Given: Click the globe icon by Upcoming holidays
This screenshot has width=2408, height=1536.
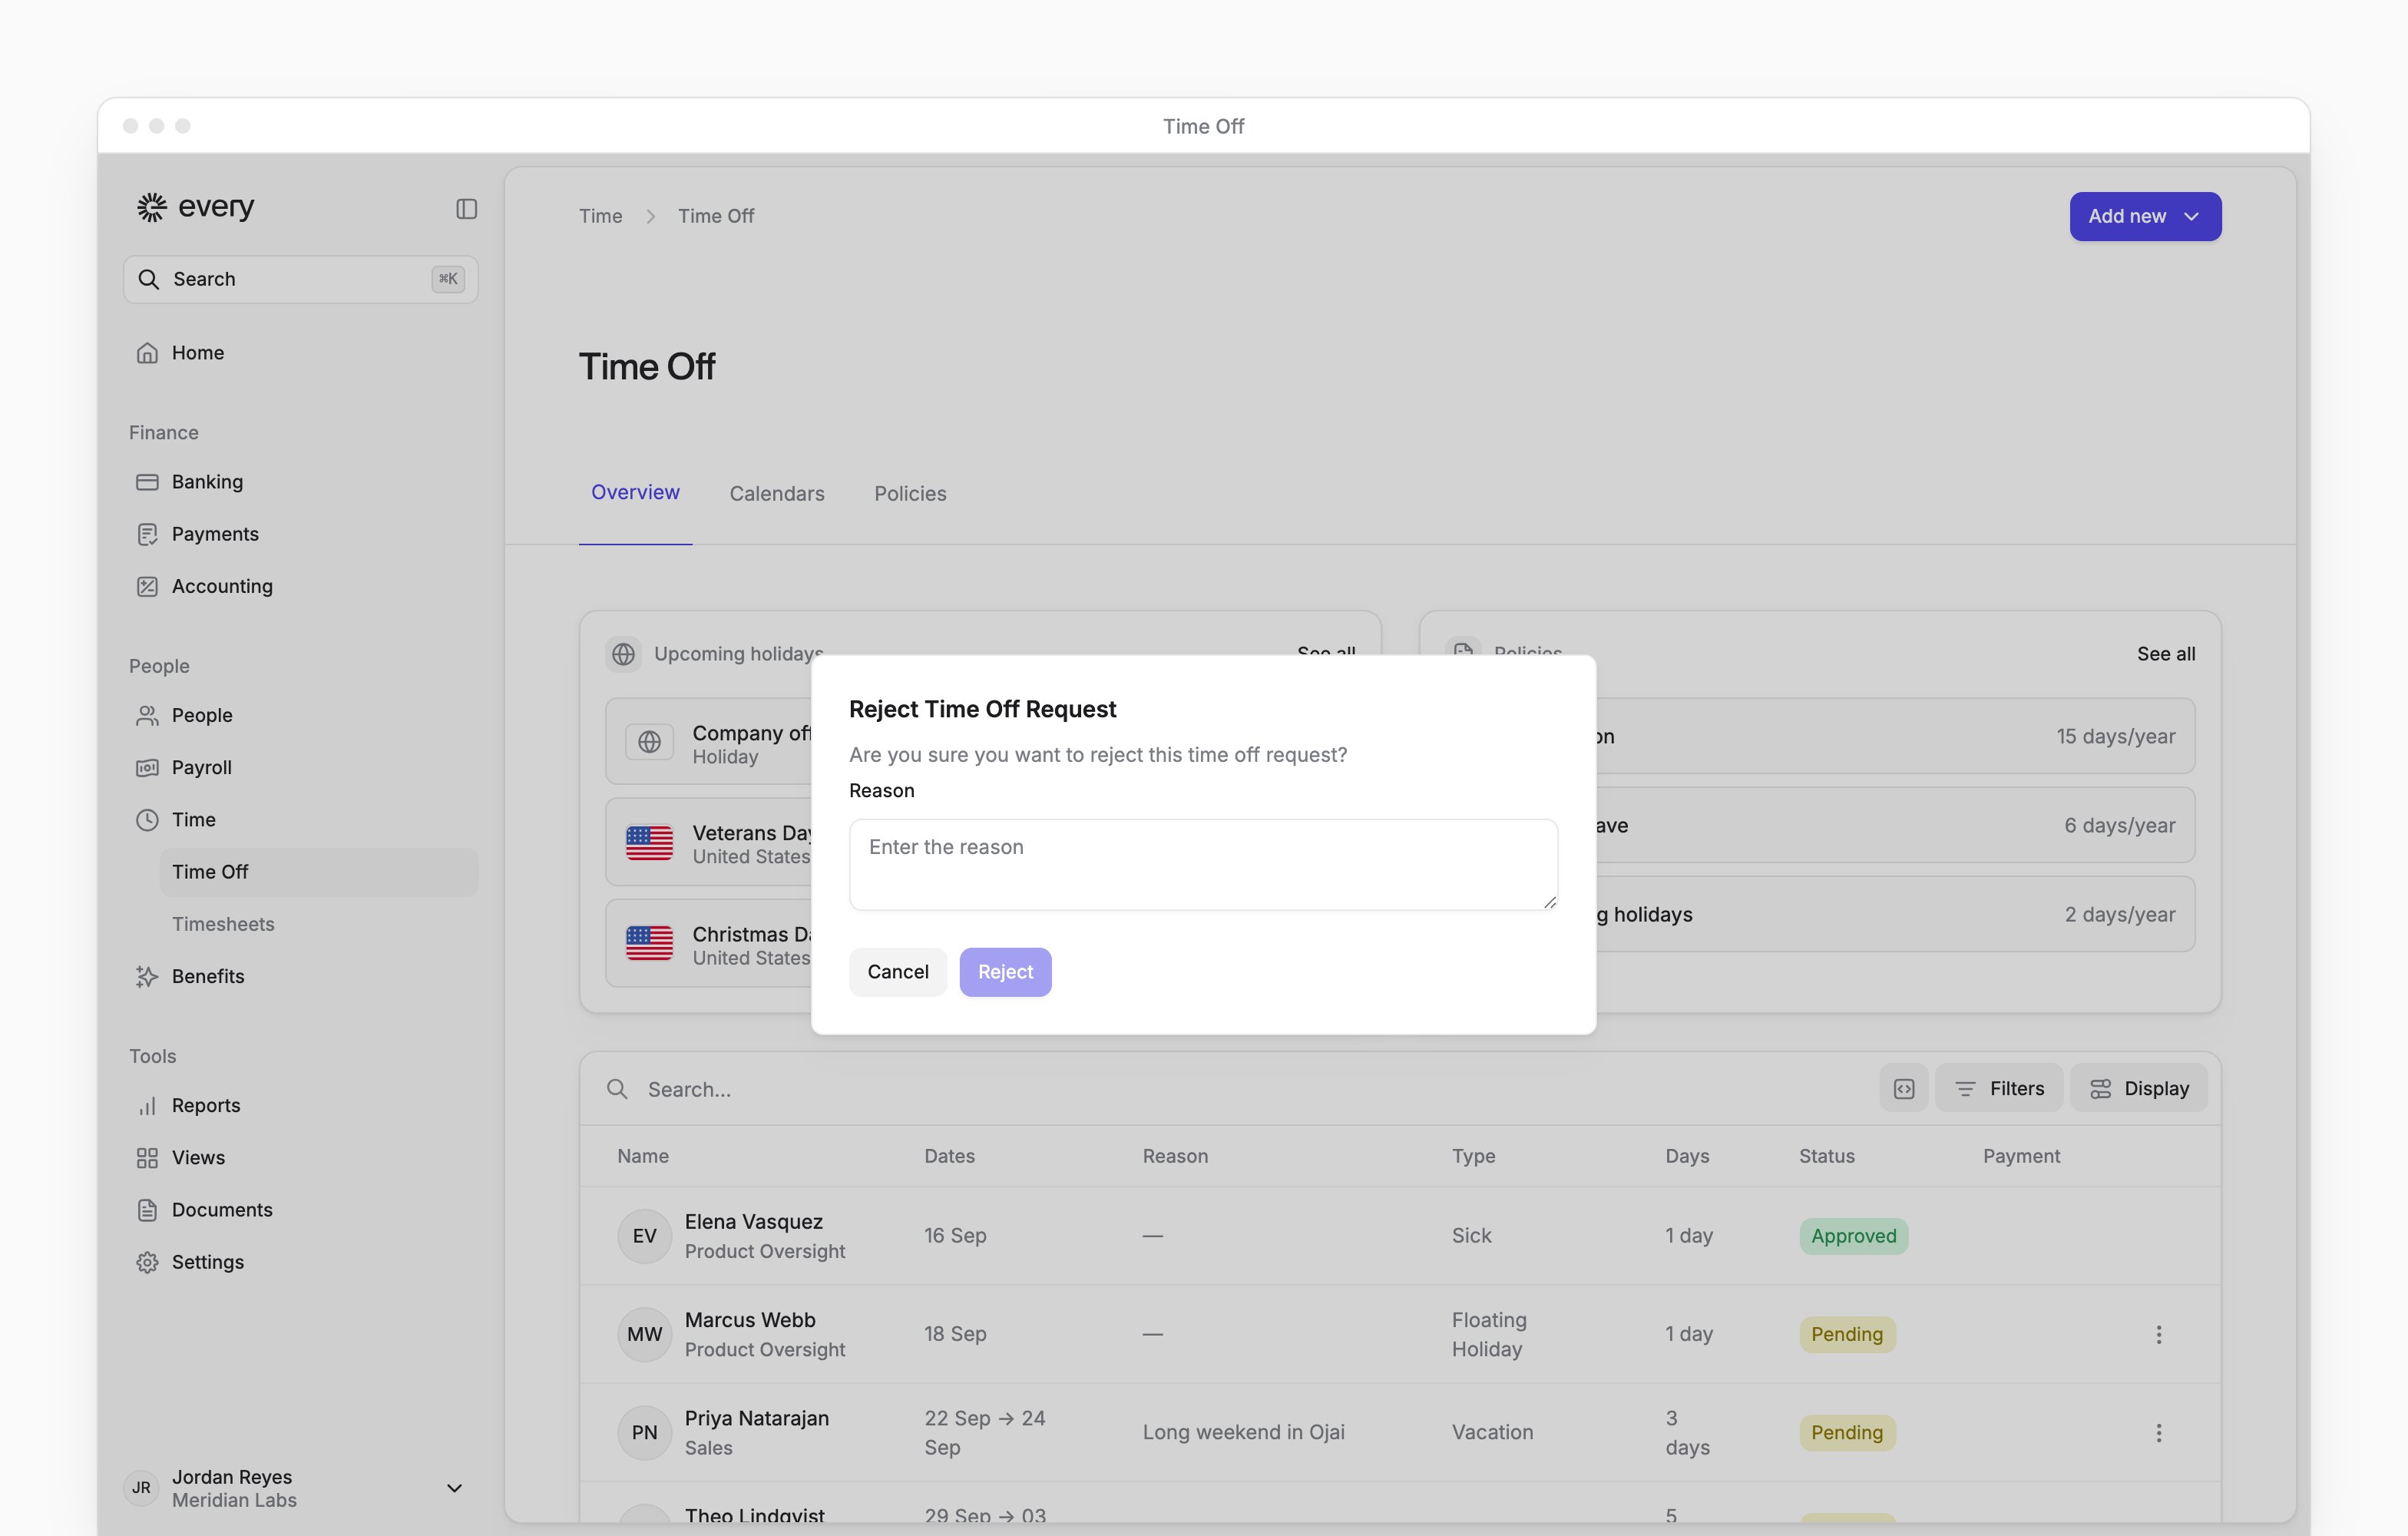Looking at the screenshot, I should 623,654.
